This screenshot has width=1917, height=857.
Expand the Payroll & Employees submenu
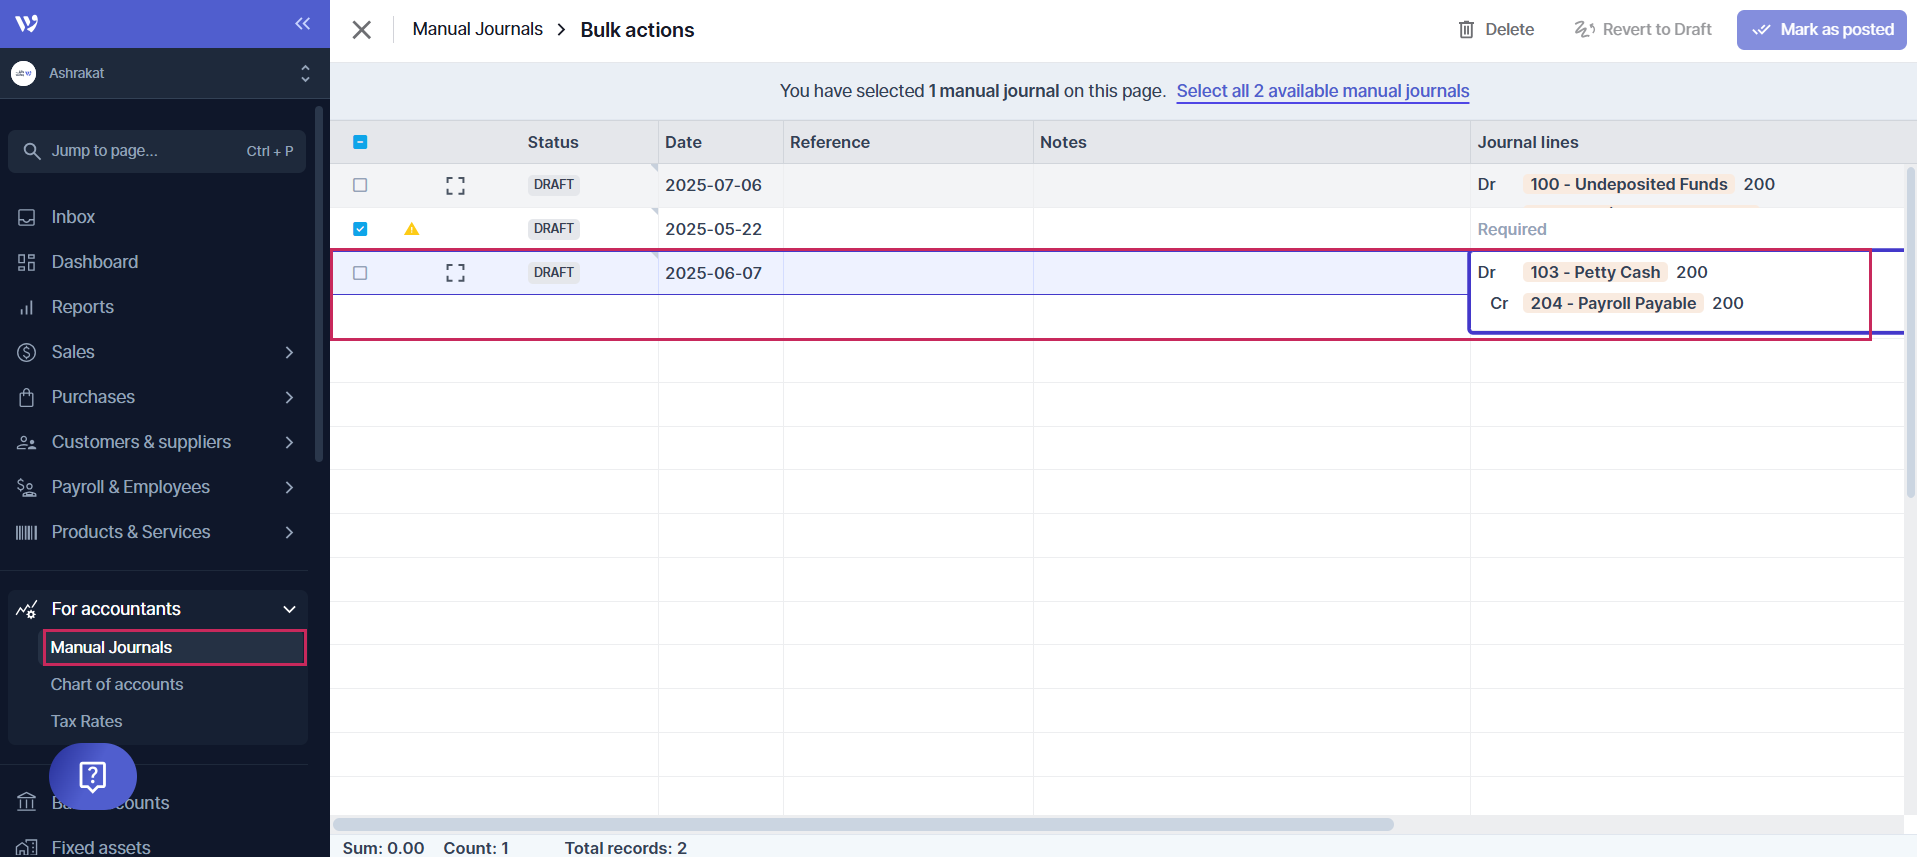(x=289, y=487)
